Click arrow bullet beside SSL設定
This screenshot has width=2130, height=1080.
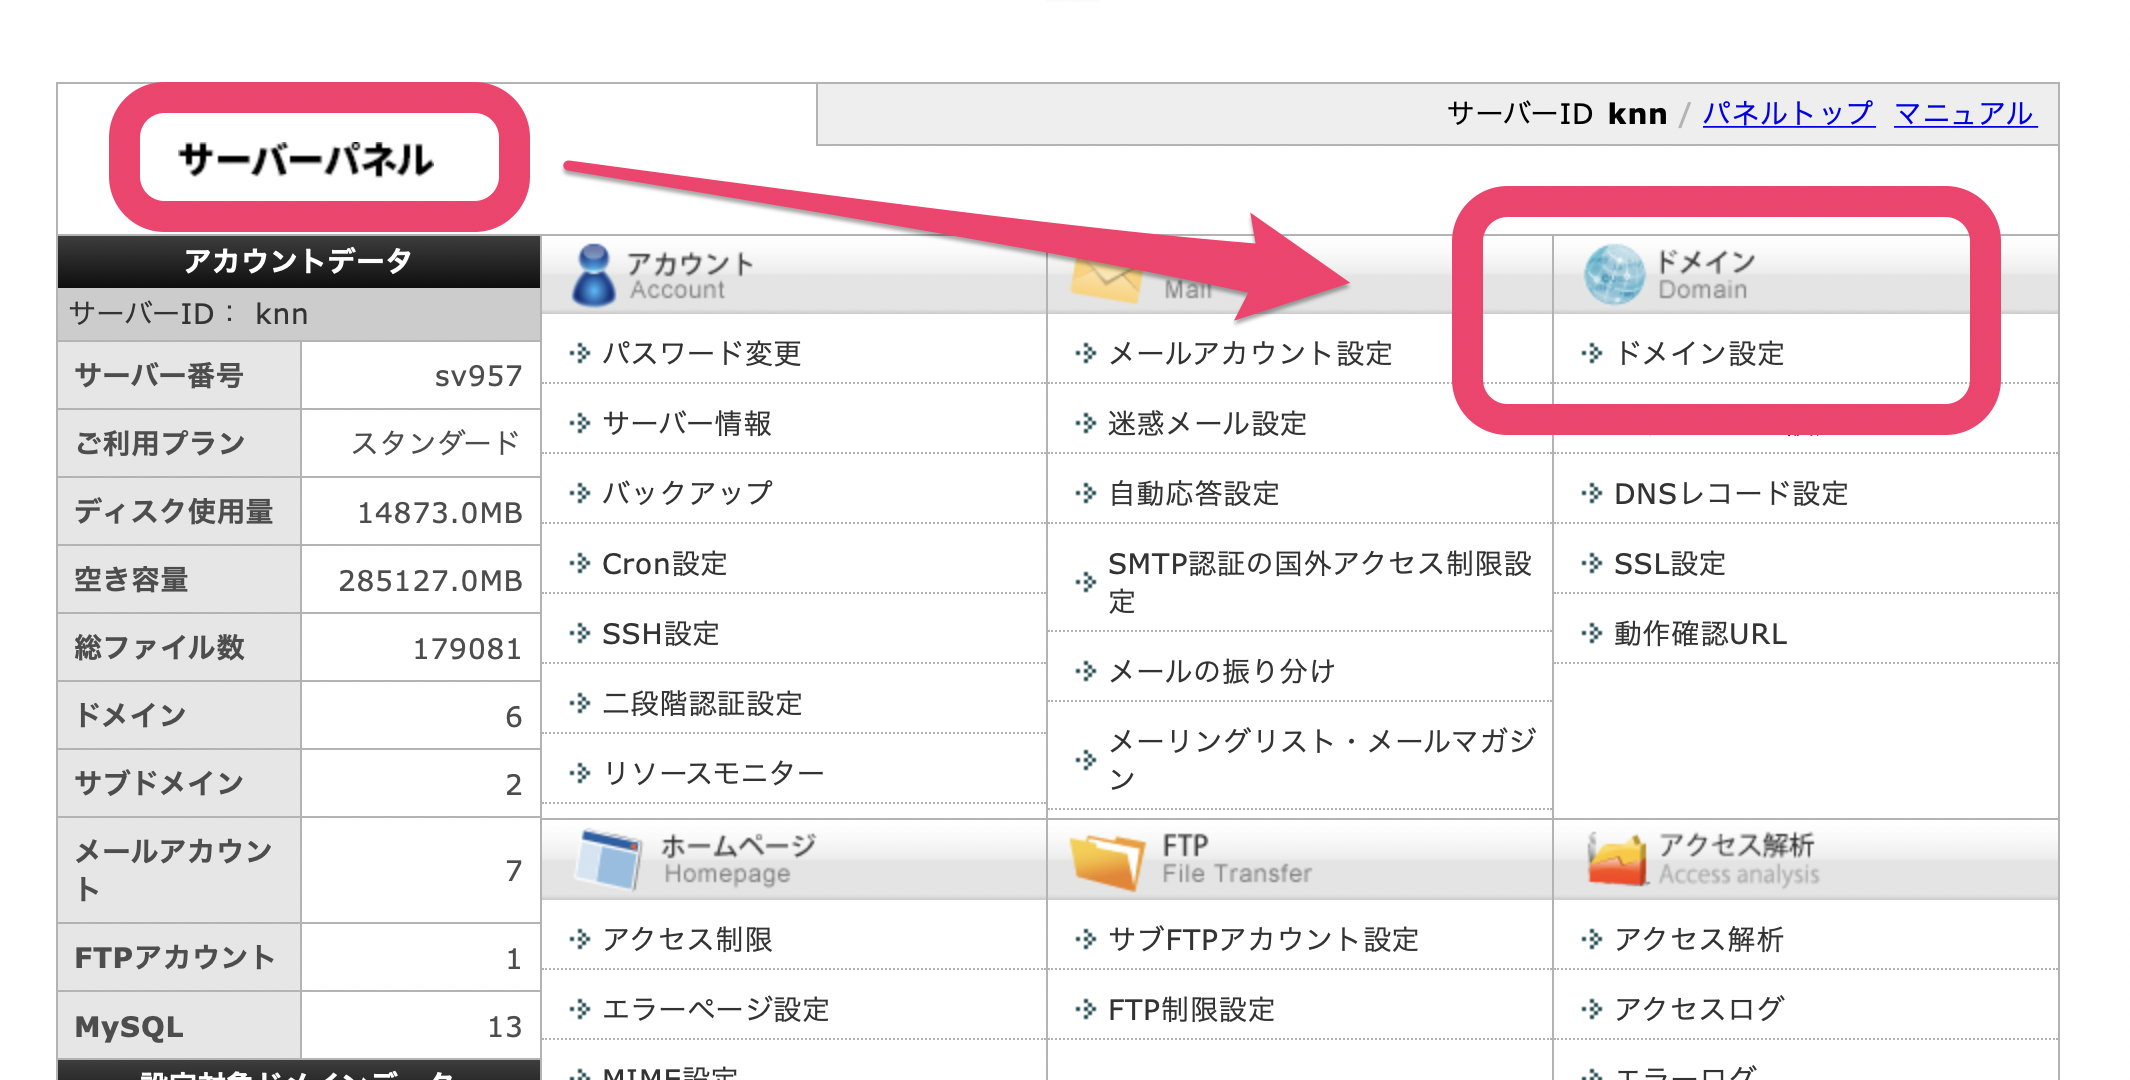tap(1591, 563)
